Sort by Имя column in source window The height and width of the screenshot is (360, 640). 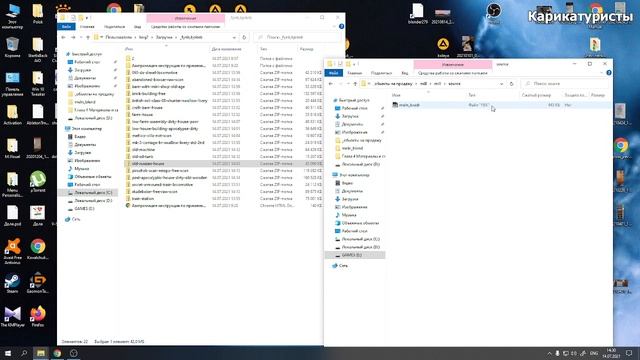428,95
